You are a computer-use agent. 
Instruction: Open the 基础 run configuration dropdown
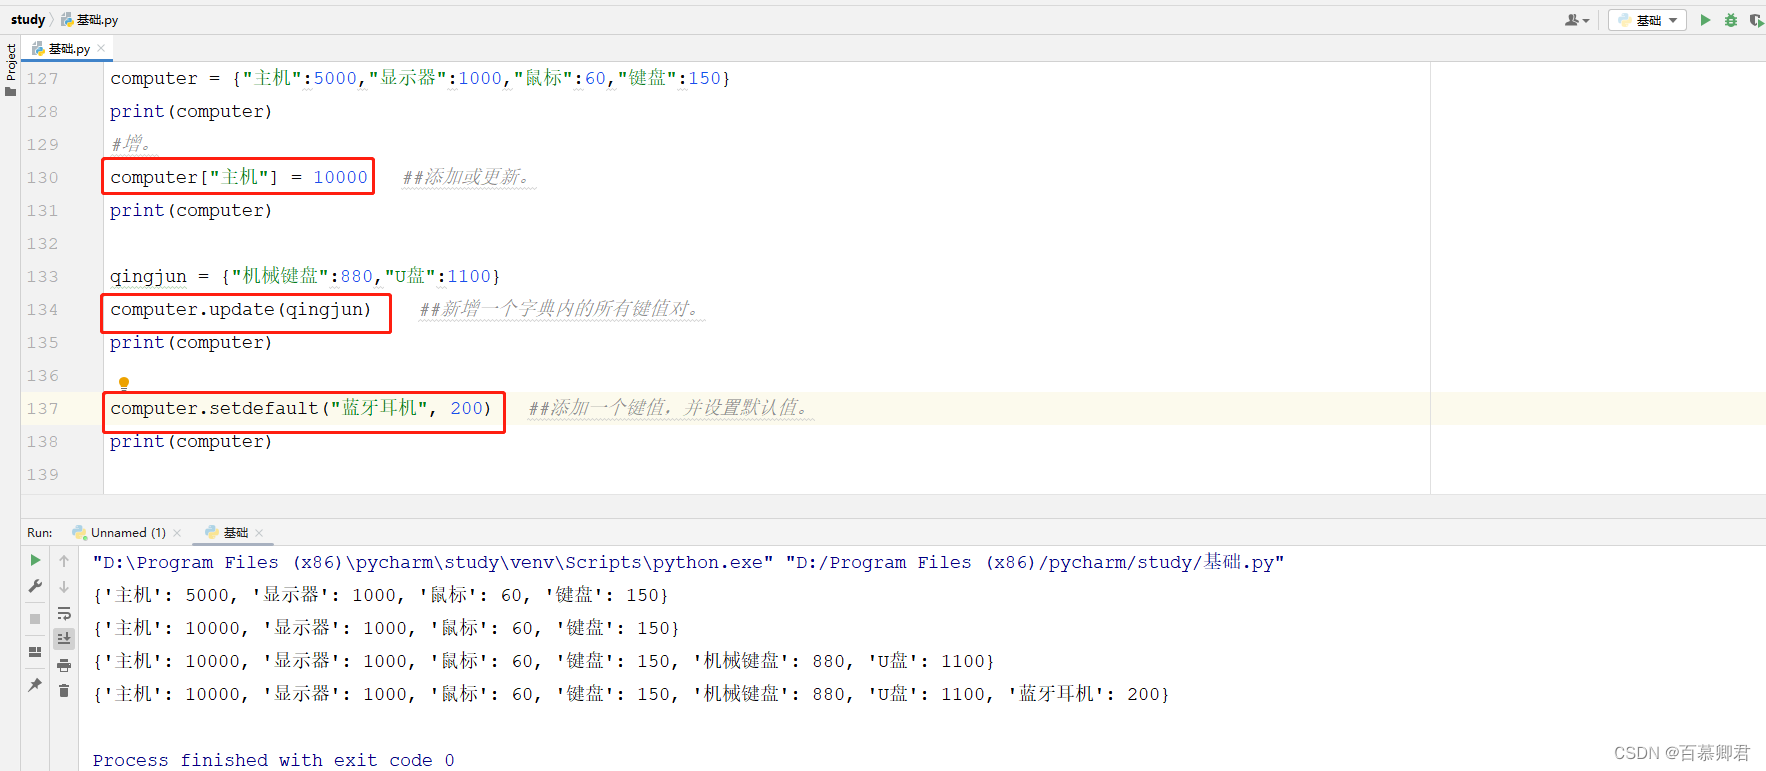pyautogui.click(x=1647, y=20)
